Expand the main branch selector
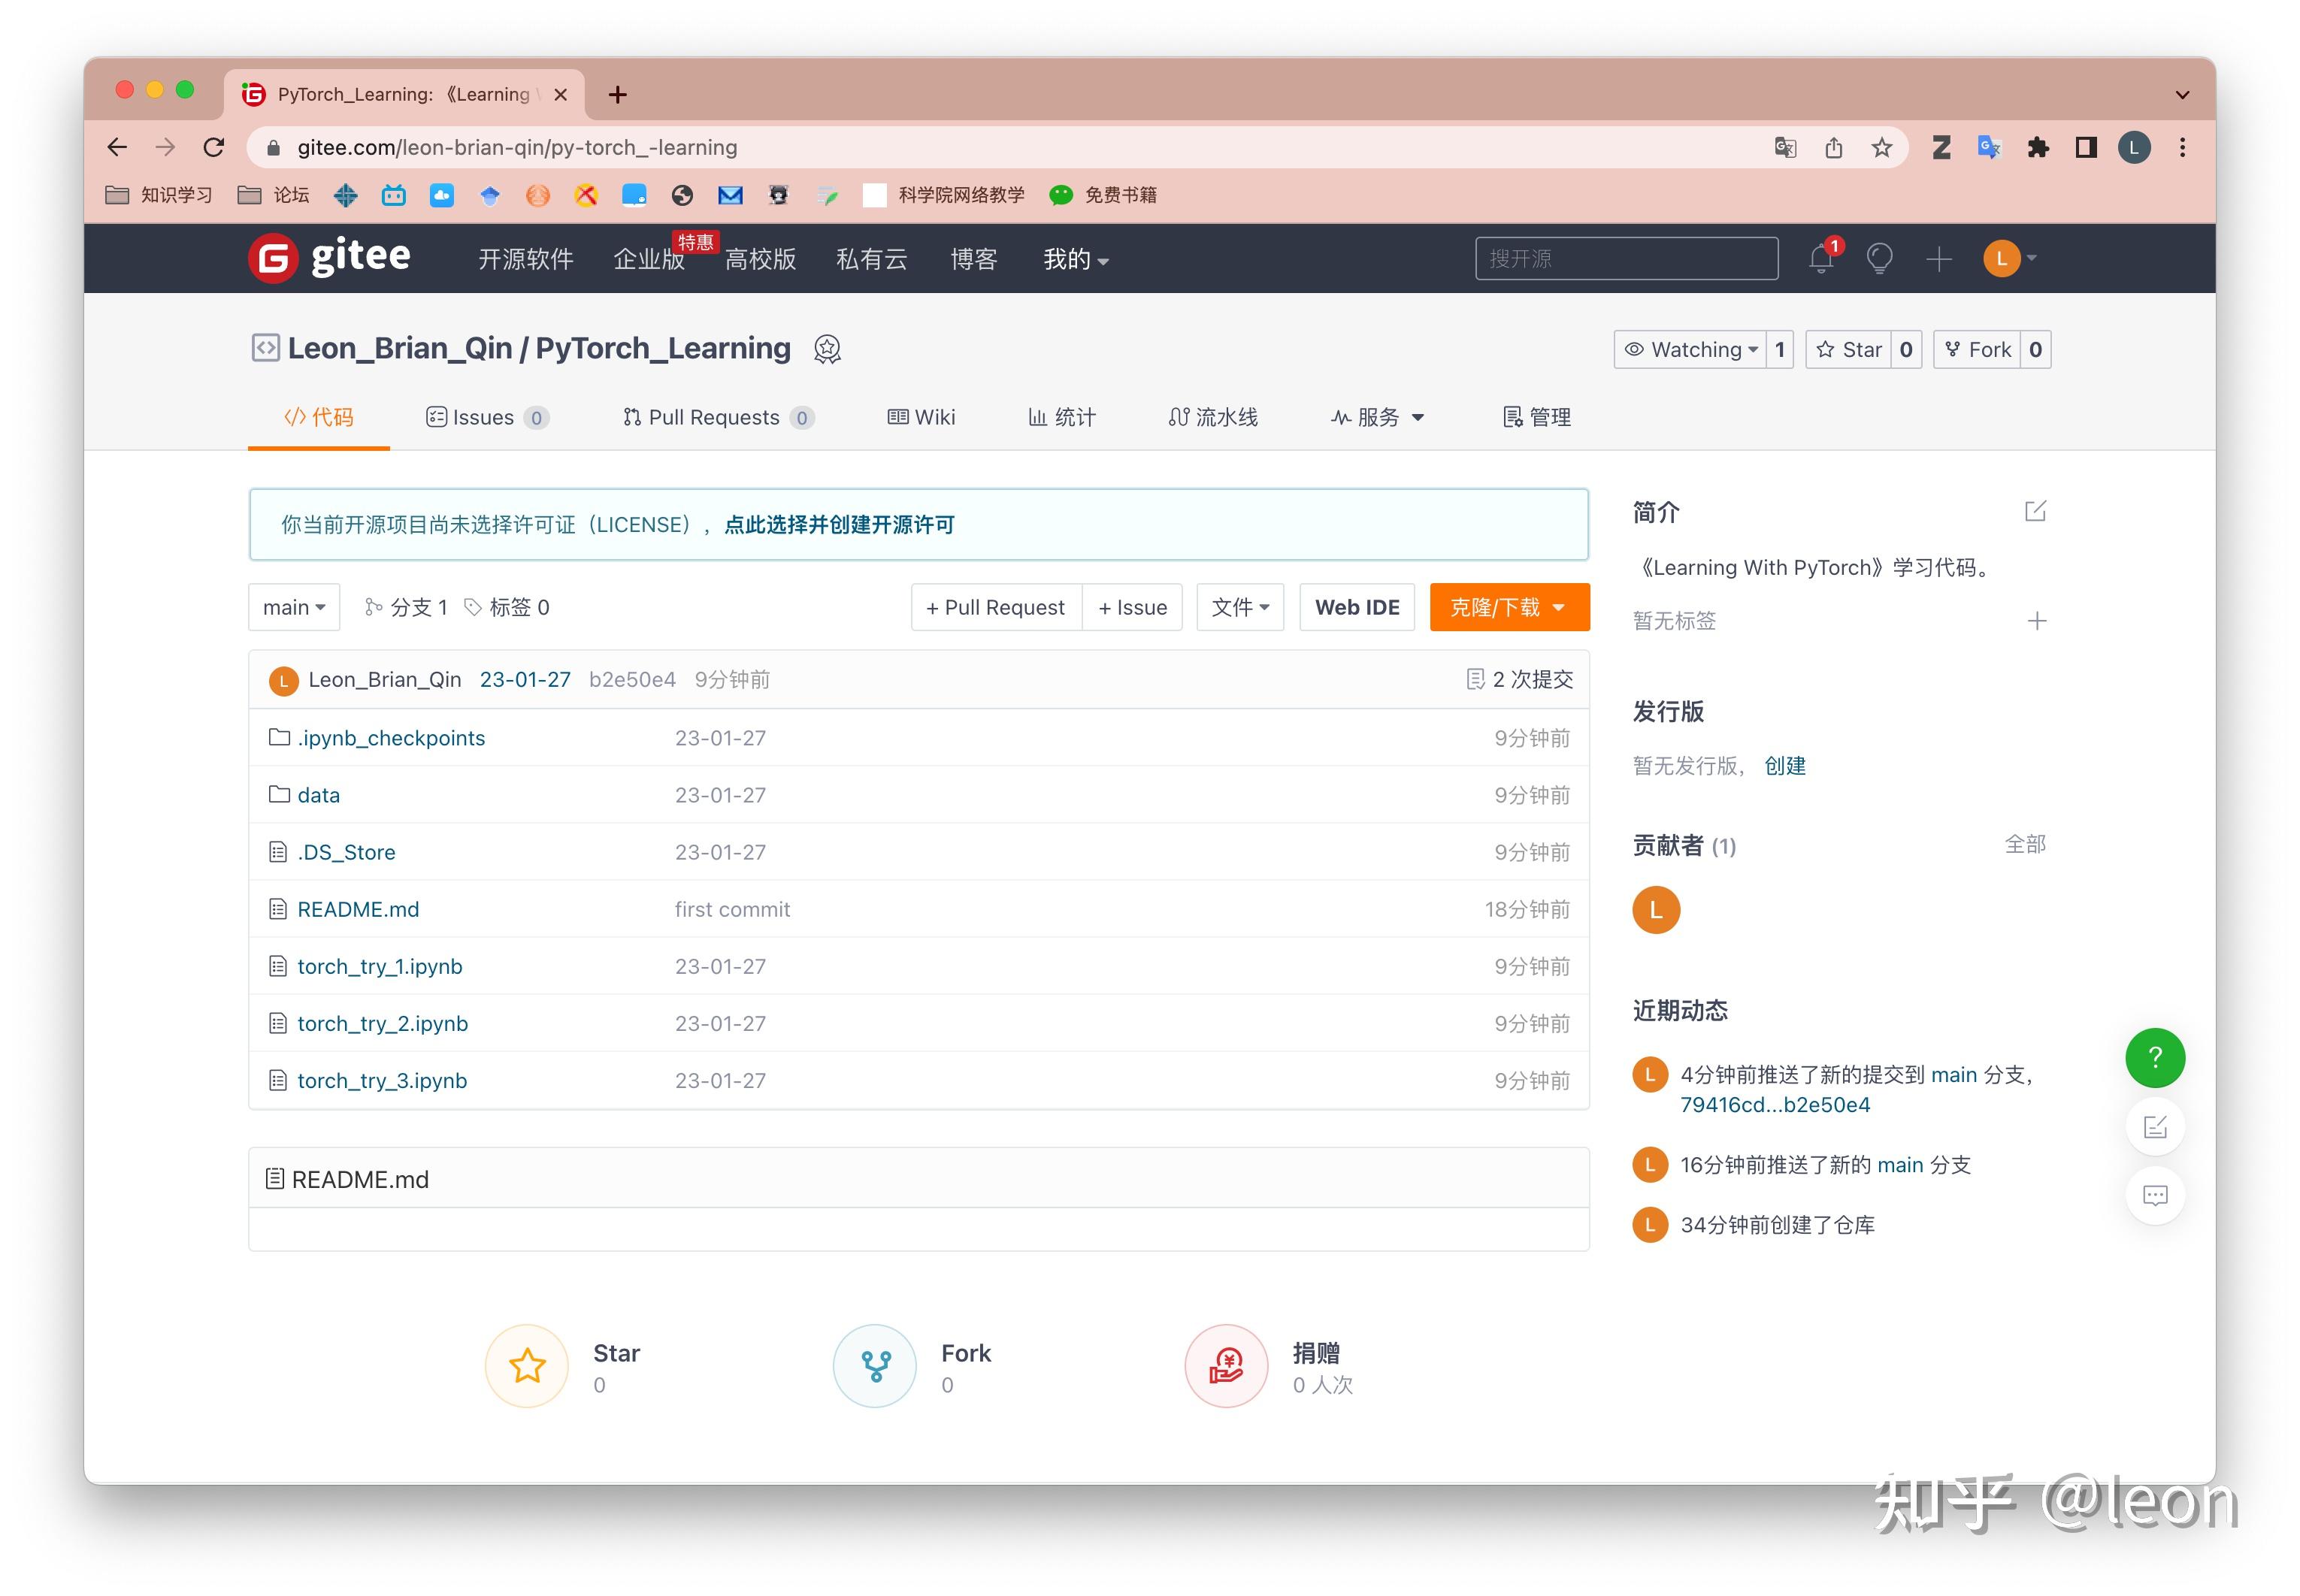This screenshot has height=1596, width=2300. (x=294, y=607)
